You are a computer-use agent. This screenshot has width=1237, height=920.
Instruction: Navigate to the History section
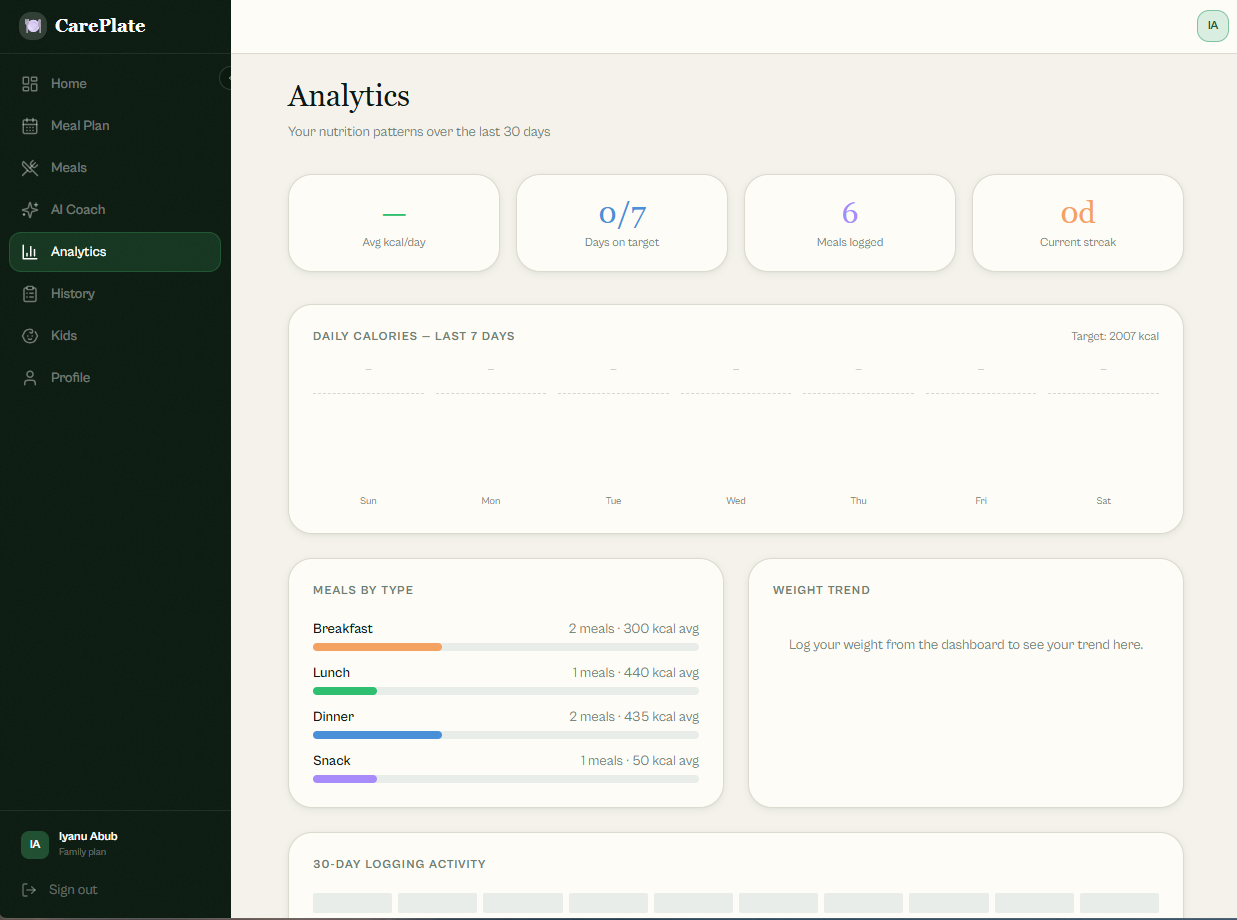coord(72,294)
